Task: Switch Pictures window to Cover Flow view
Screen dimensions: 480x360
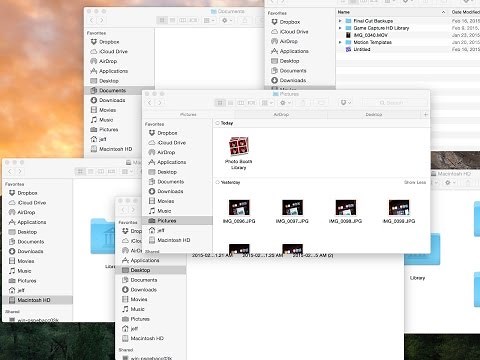Action: pyautogui.click(x=251, y=103)
